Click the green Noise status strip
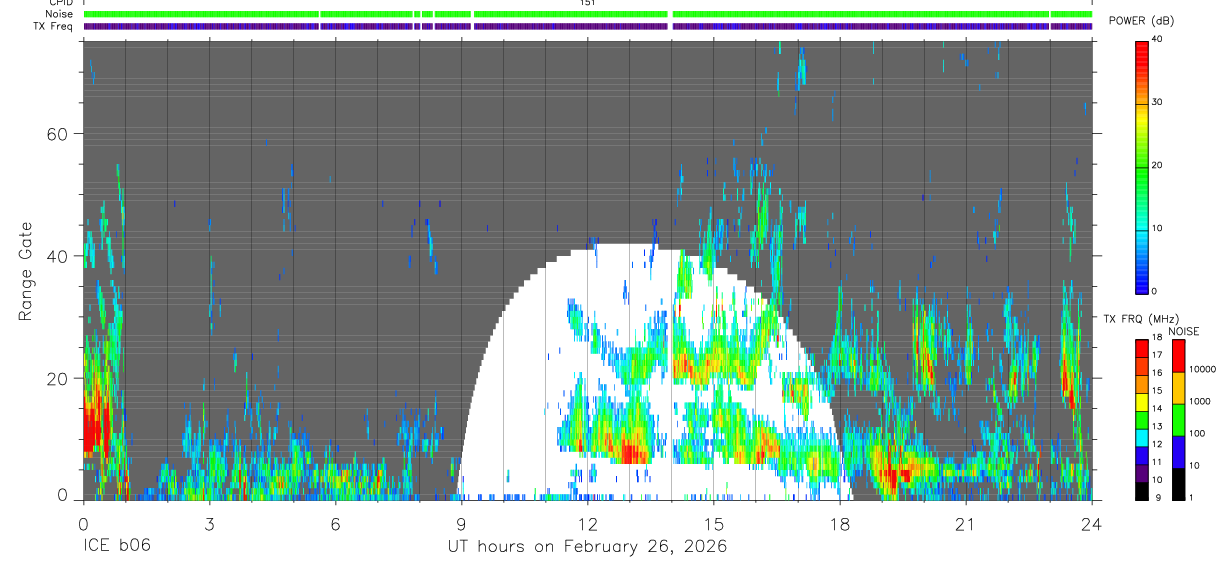Image resolution: width=1228 pixels, height=567 pixels. tap(588, 14)
